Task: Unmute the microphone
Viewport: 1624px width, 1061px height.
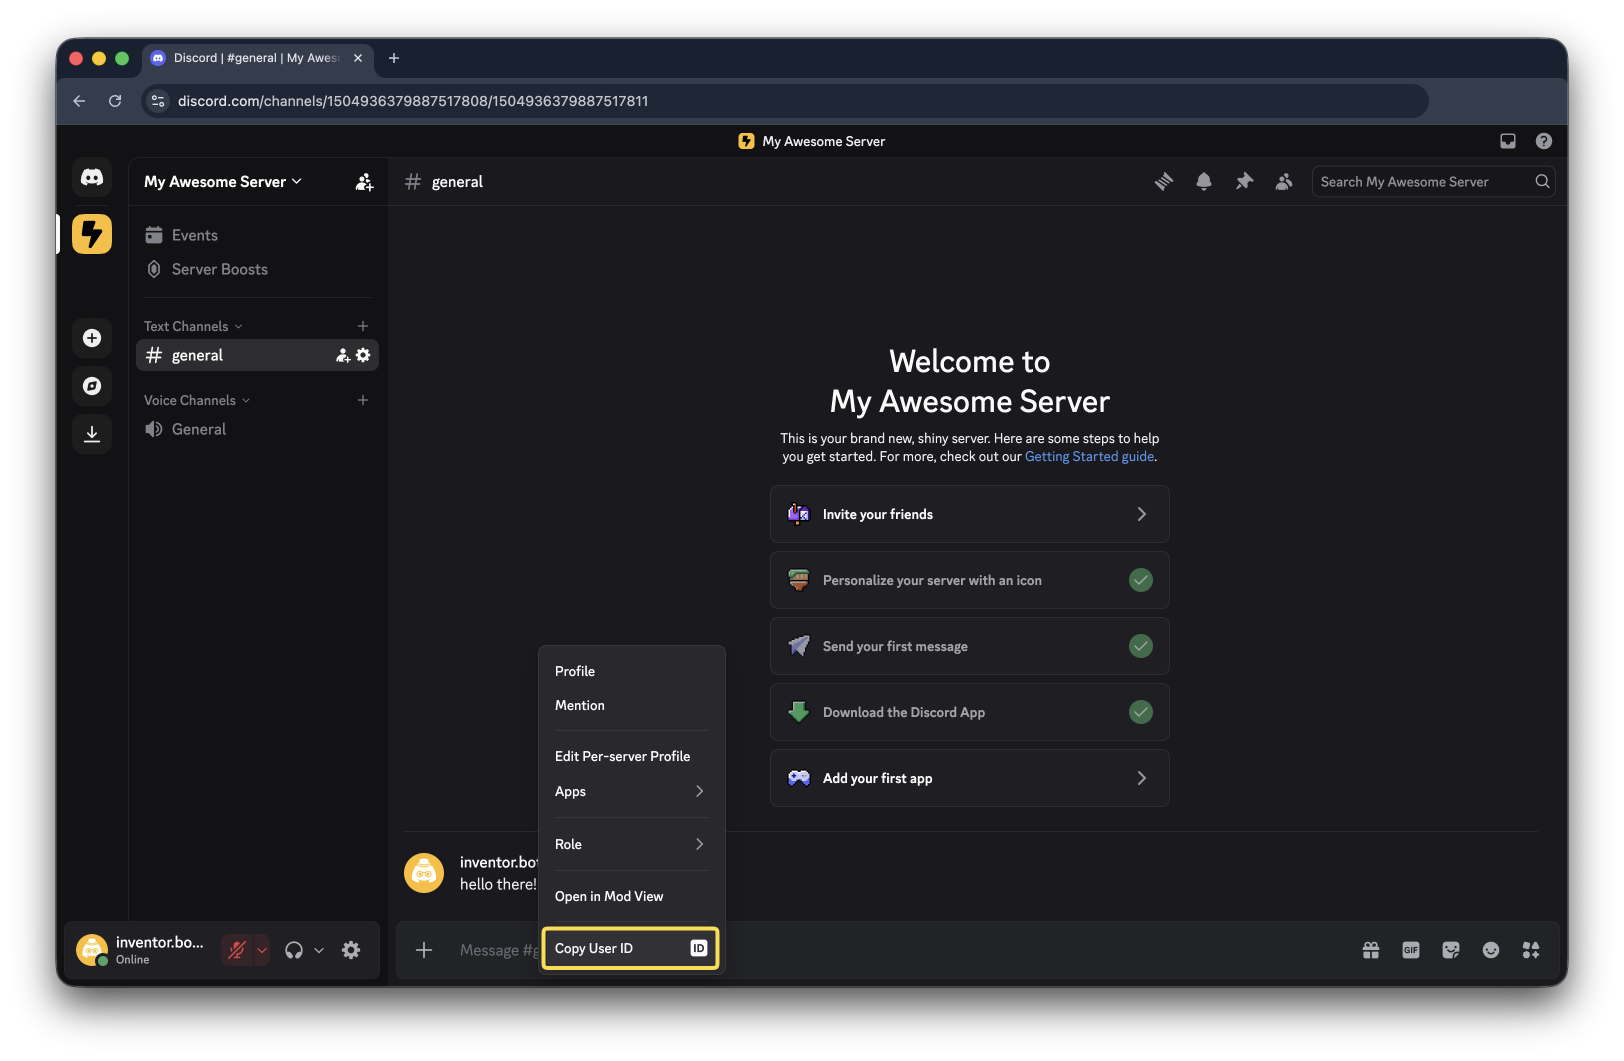Action: 237,950
